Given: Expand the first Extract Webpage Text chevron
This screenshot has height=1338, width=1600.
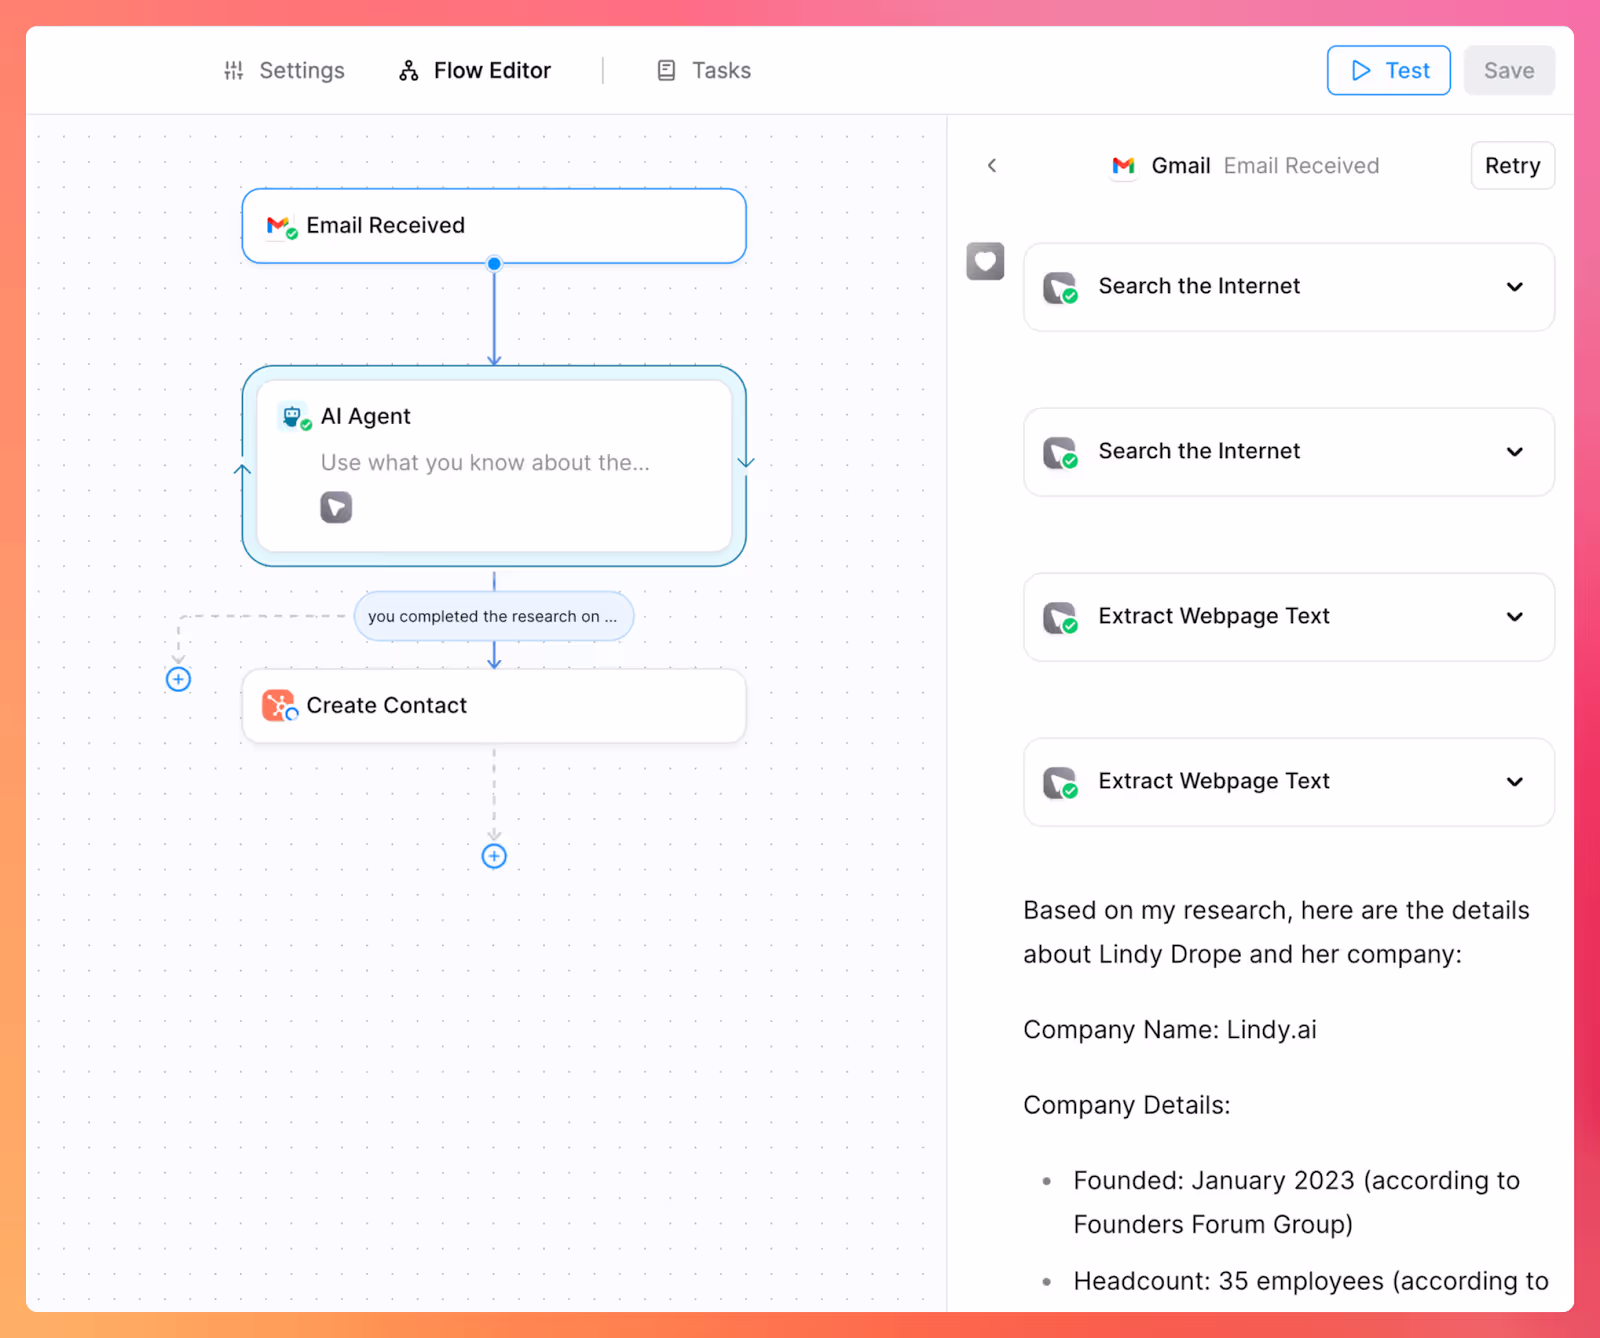Looking at the screenshot, I should tap(1515, 617).
